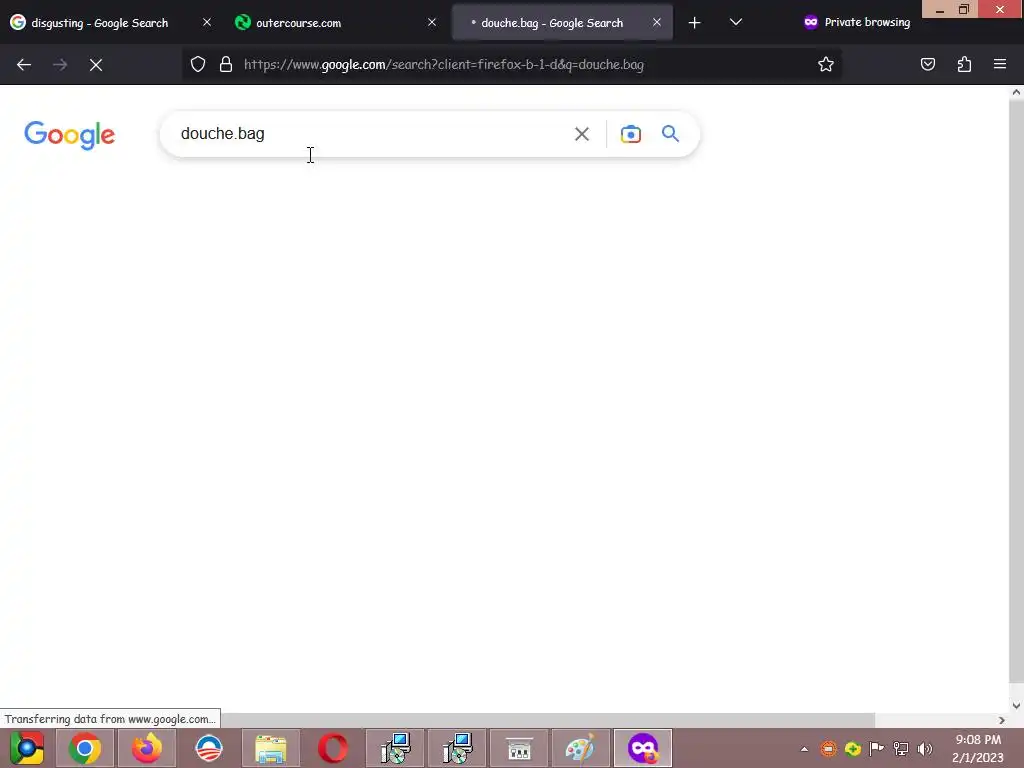Screen dimensions: 1024x768
Task: Open Paint from the taskbar
Action: (581, 748)
